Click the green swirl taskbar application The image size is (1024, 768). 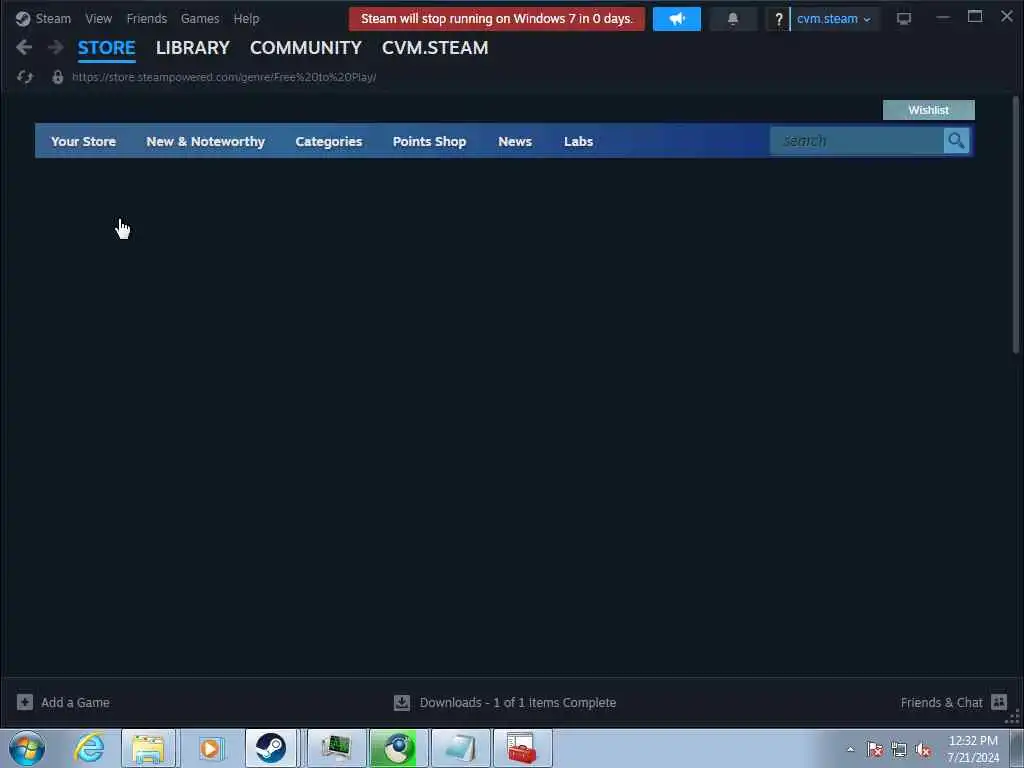click(x=397, y=748)
